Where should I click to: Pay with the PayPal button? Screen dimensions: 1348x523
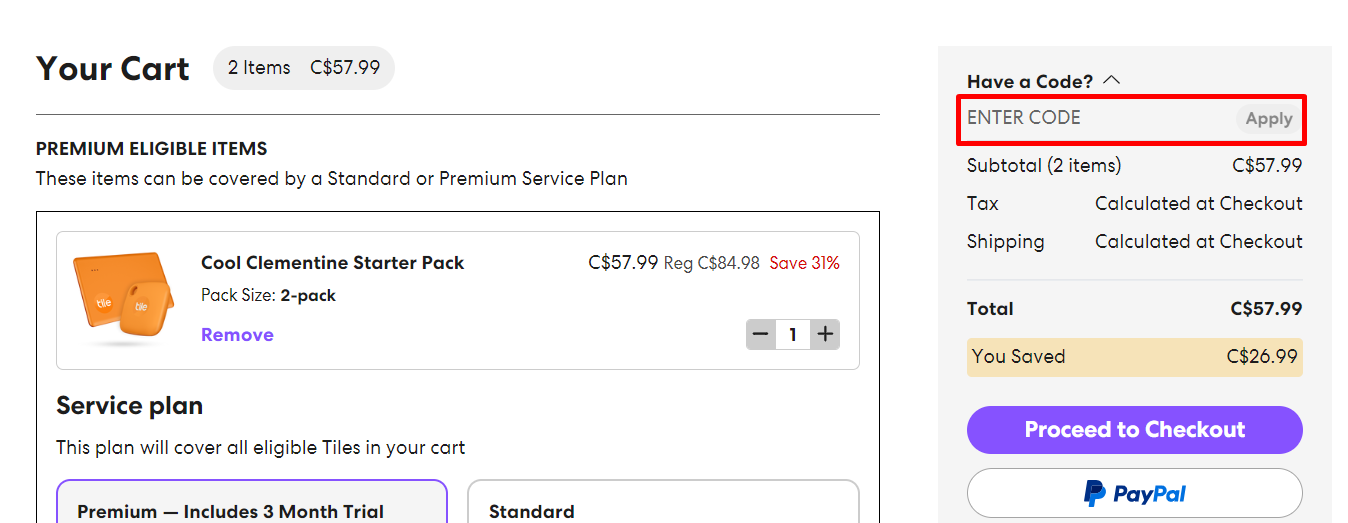click(1134, 493)
